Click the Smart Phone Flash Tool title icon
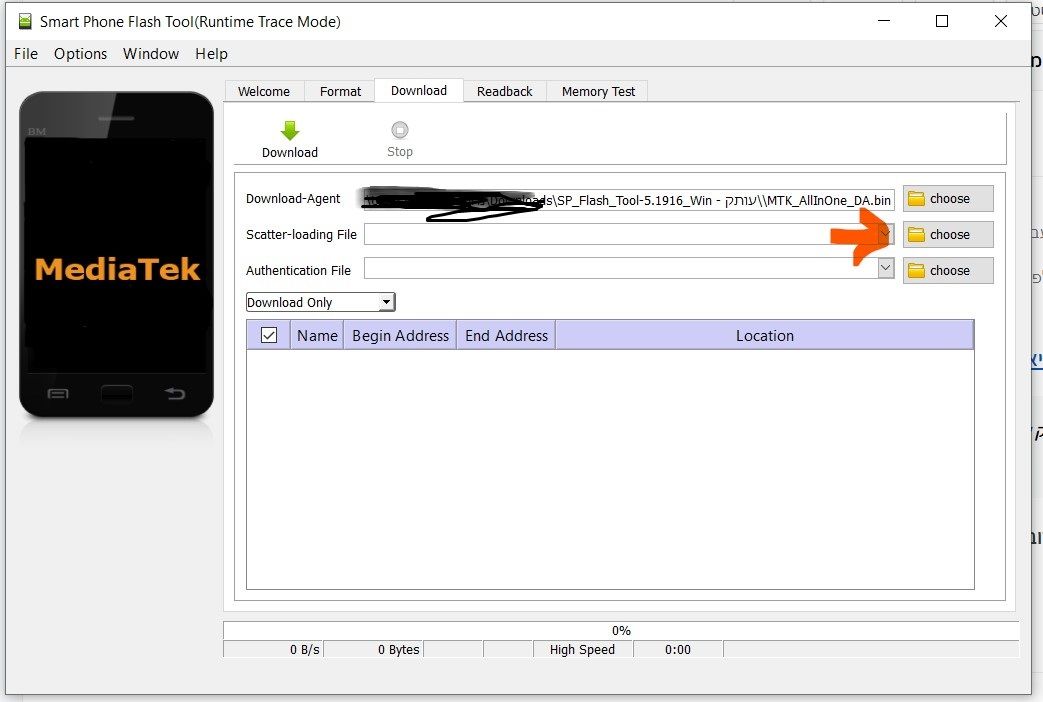 (24, 21)
